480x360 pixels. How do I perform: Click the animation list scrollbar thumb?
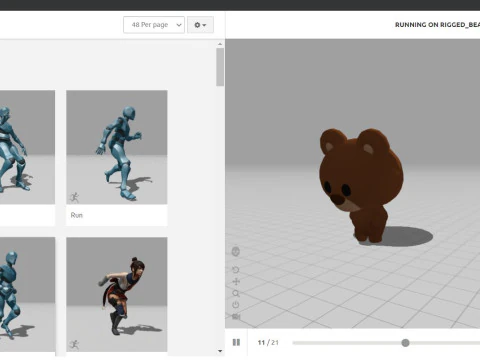(220, 67)
